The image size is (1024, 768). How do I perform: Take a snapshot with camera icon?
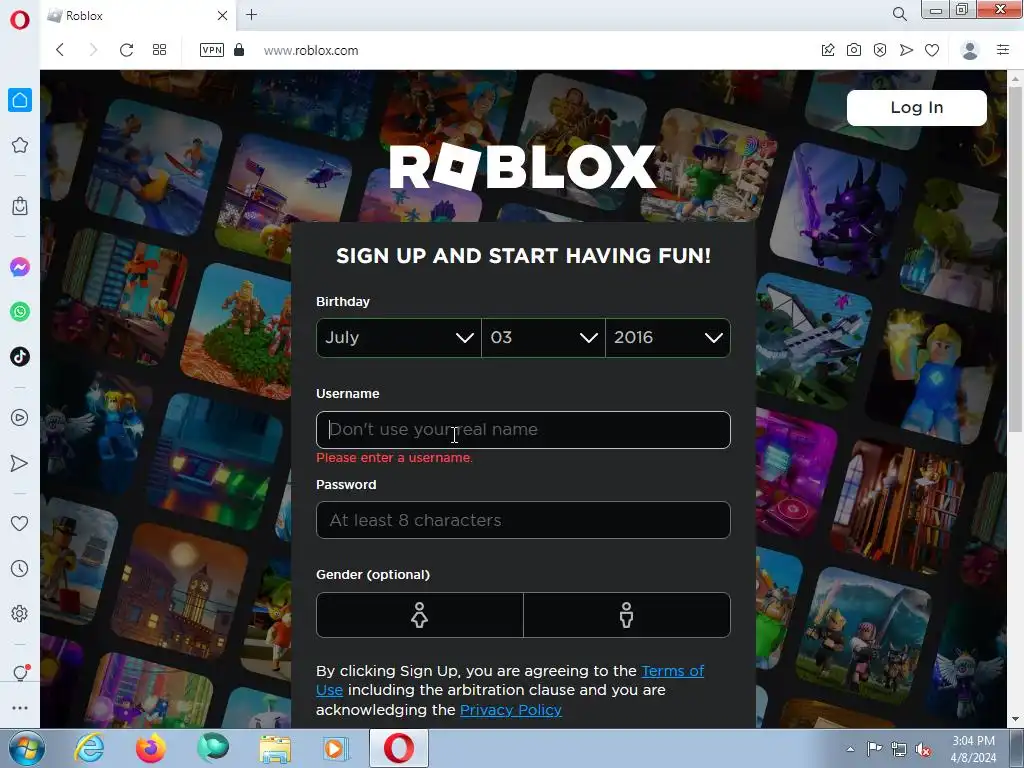(854, 50)
